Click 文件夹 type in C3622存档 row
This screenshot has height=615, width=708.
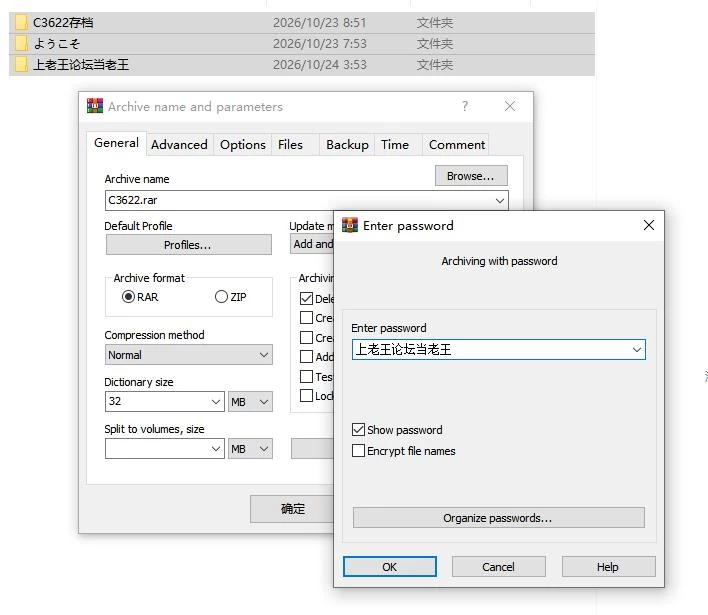434,23
